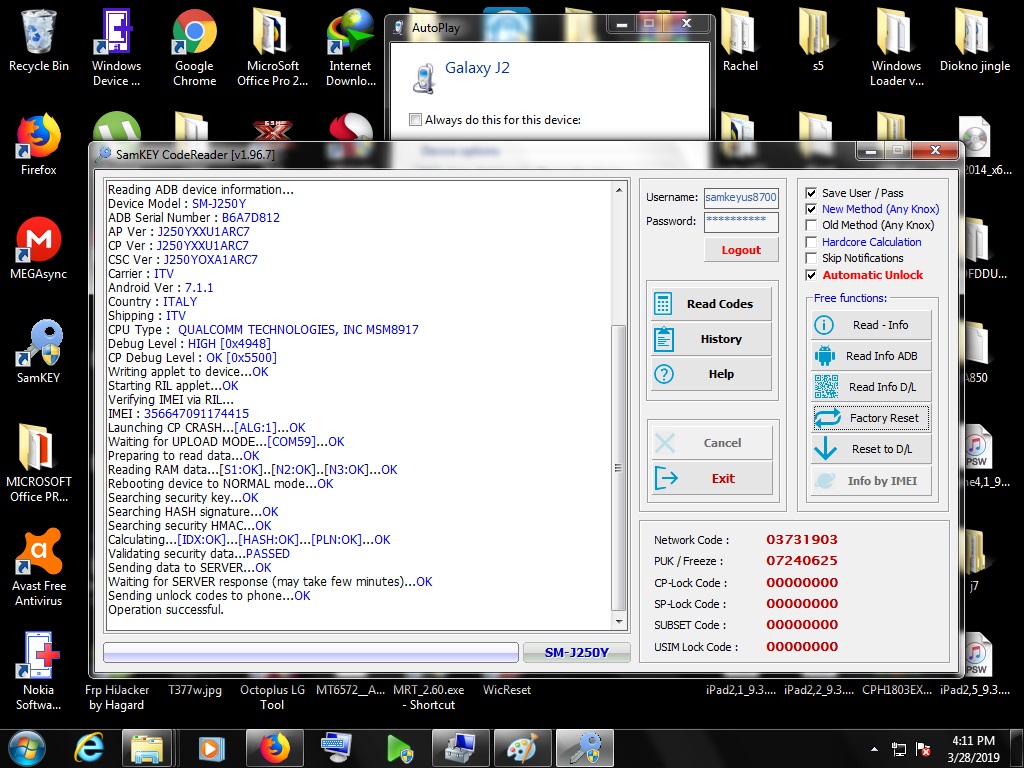Select Internet Download Manager desktop icon
1024x768 pixels.
(351, 47)
